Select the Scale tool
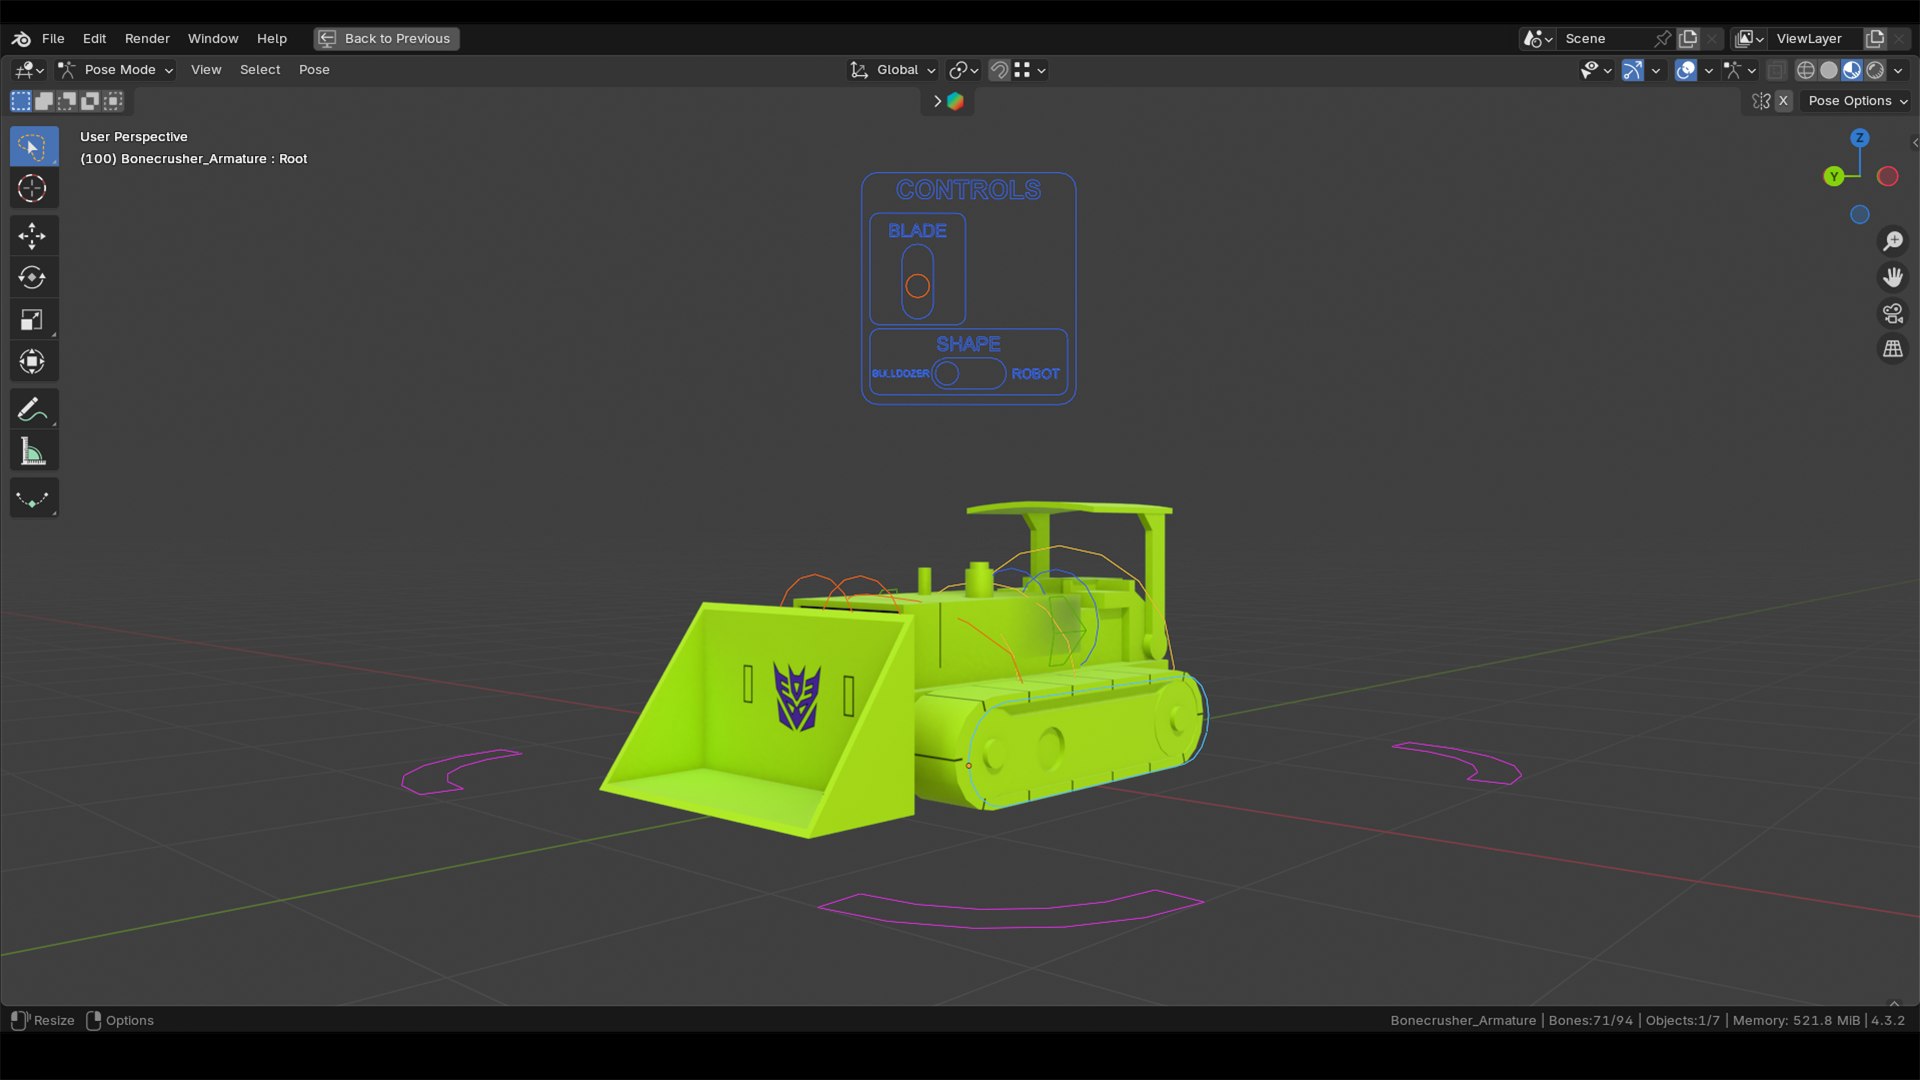Screen dimensions: 1920x1080 (x=33, y=319)
